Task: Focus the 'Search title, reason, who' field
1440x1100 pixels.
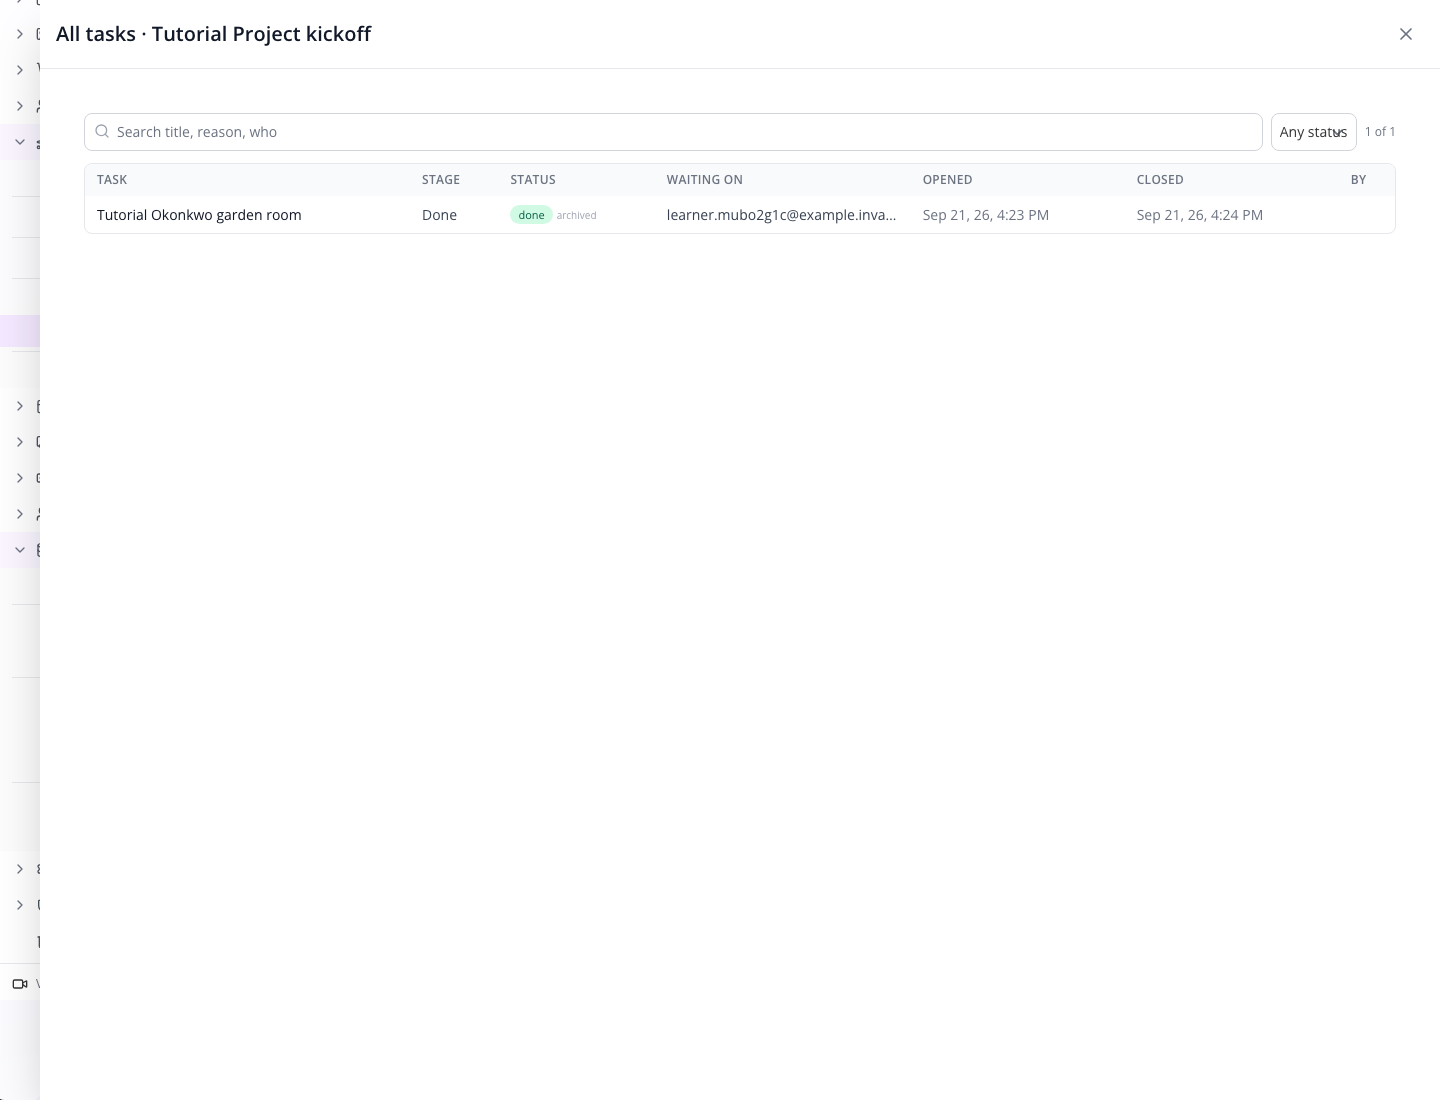Action: 673,132
